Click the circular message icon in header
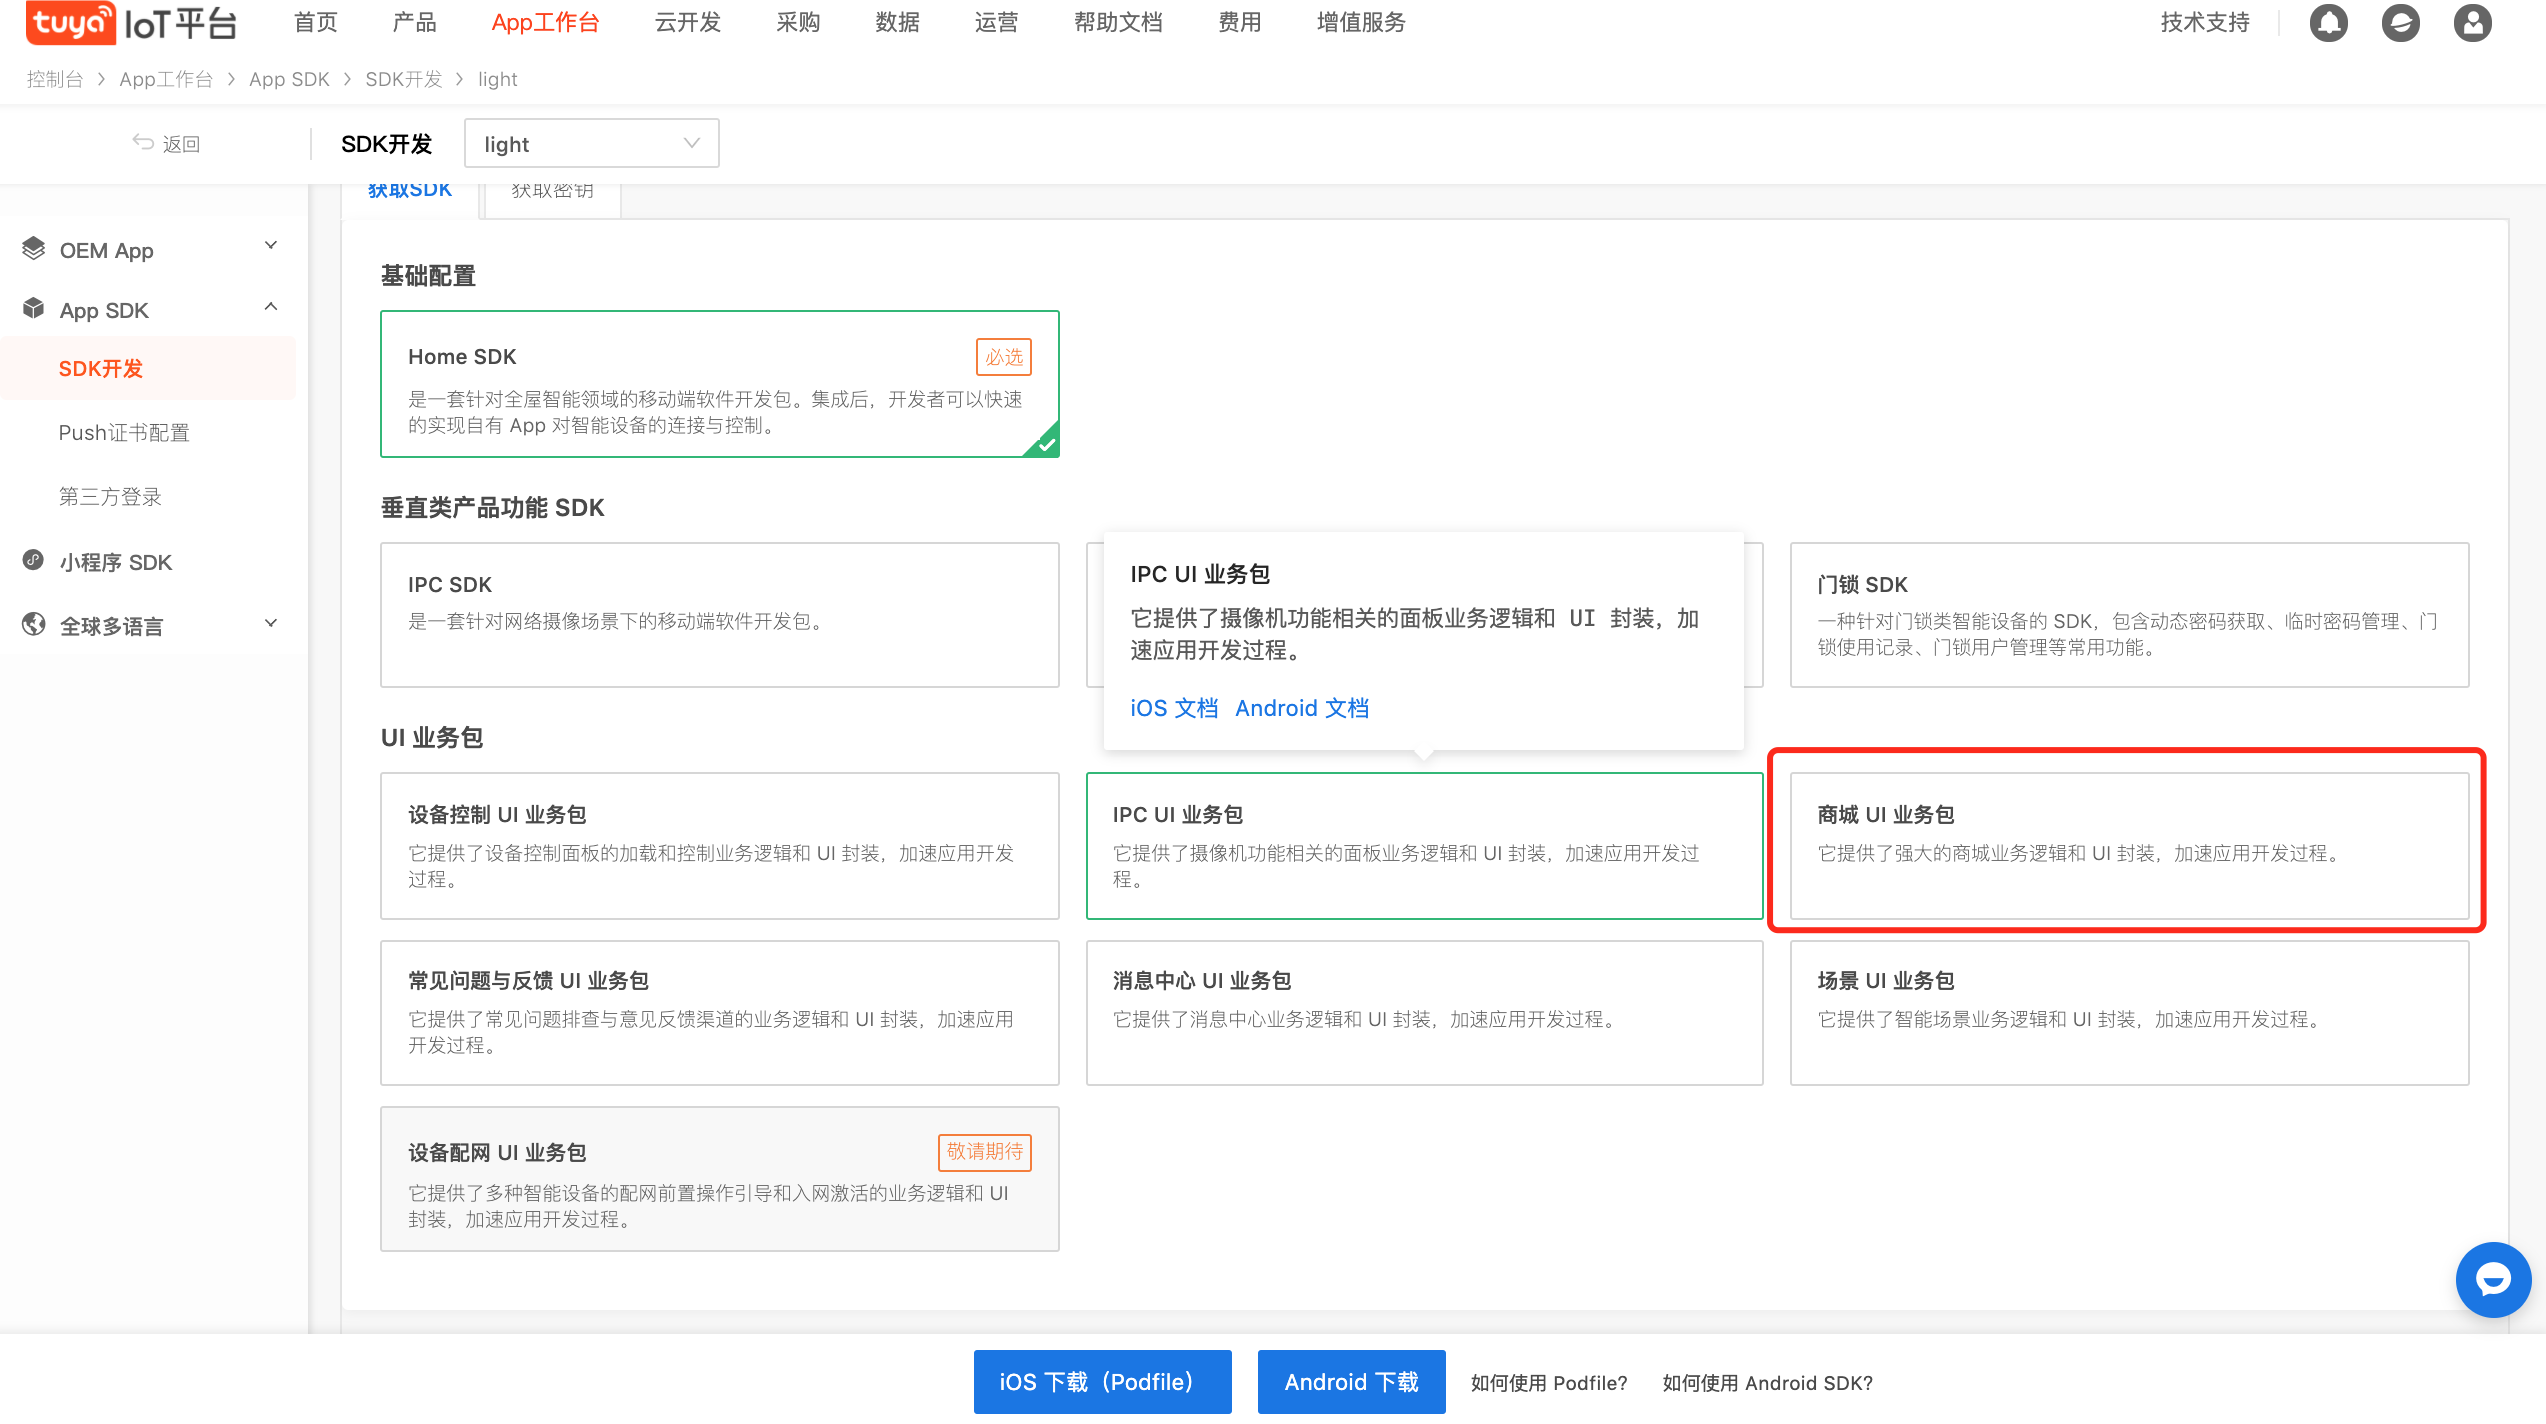The height and width of the screenshot is (1424, 2546). pos(2400,23)
